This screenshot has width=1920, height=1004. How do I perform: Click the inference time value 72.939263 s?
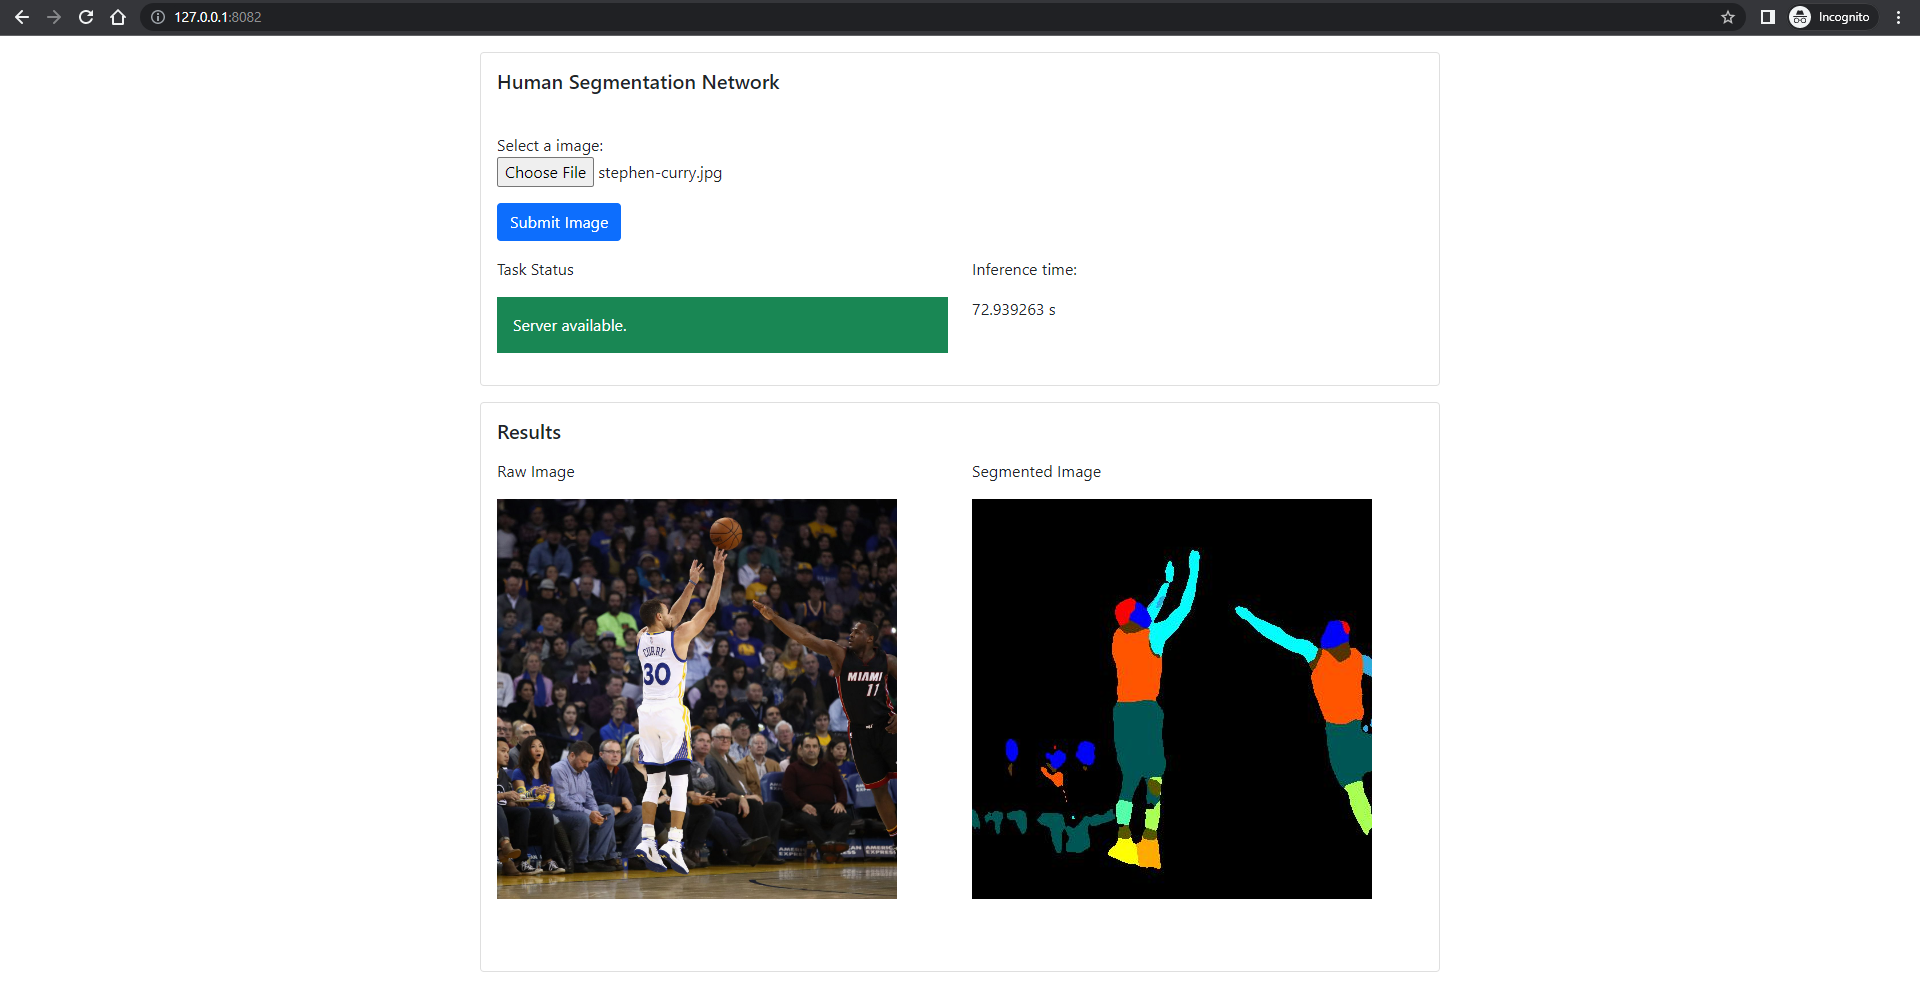pos(1013,309)
